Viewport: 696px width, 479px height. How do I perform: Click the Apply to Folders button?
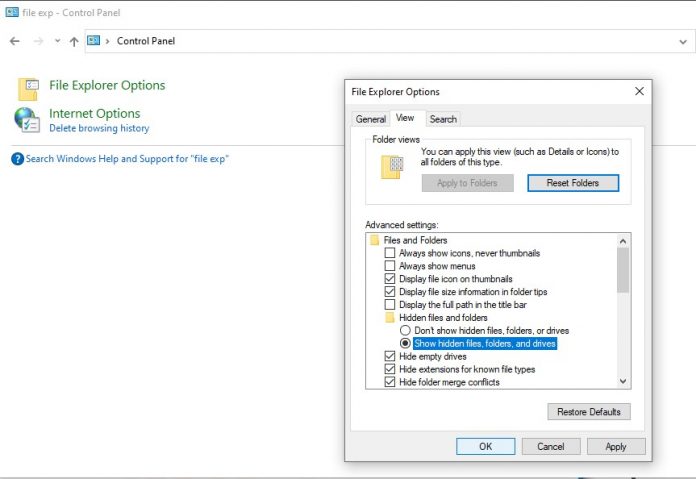467,183
